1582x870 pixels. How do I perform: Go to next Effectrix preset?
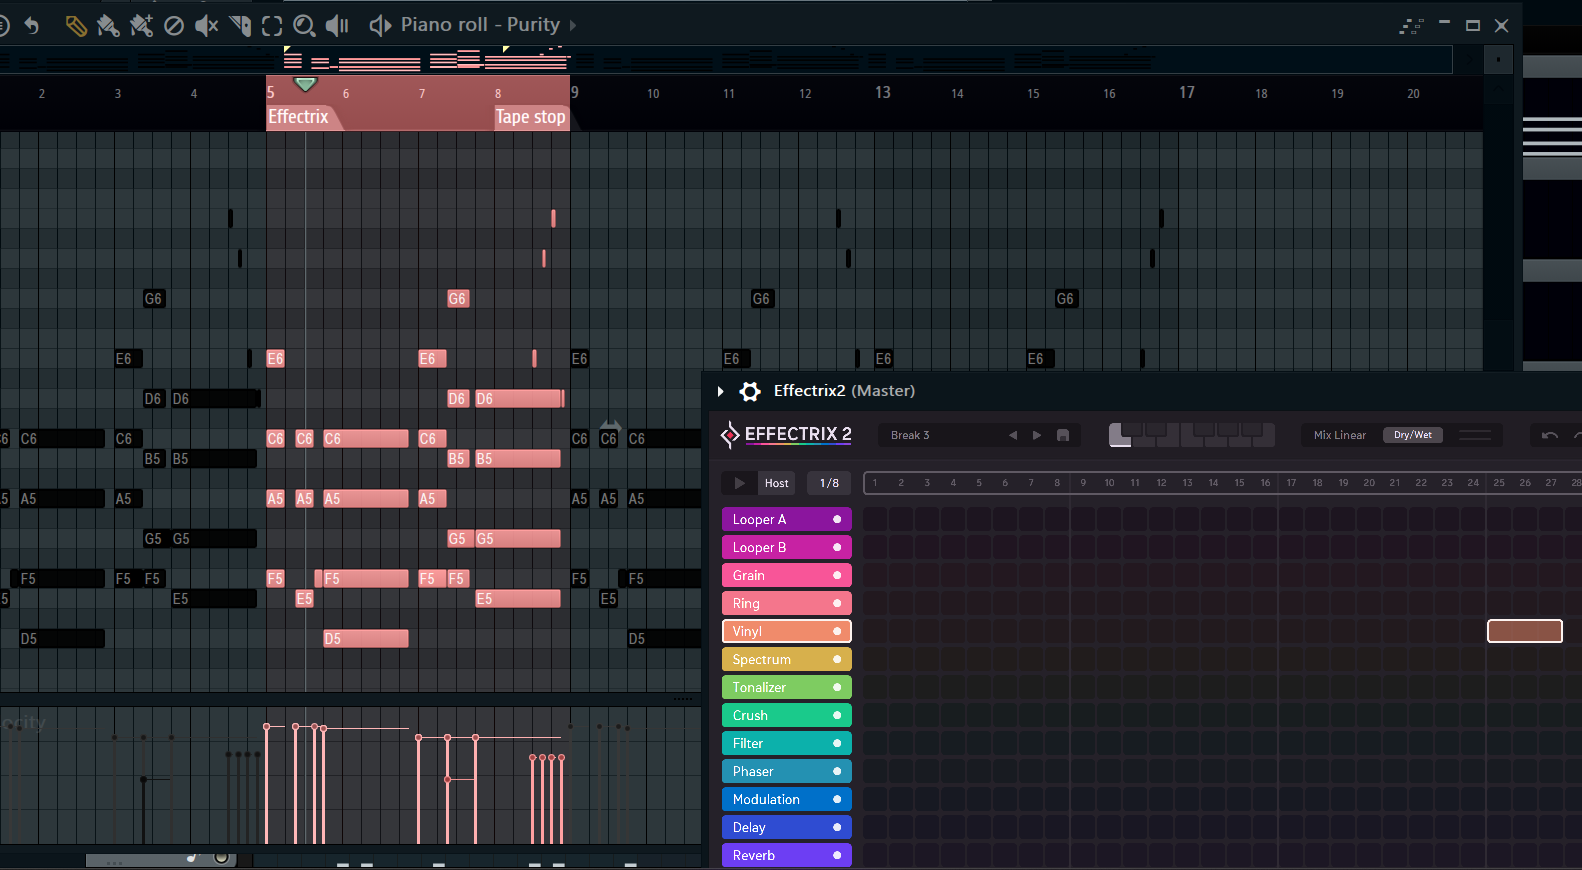click(1037, 435)
